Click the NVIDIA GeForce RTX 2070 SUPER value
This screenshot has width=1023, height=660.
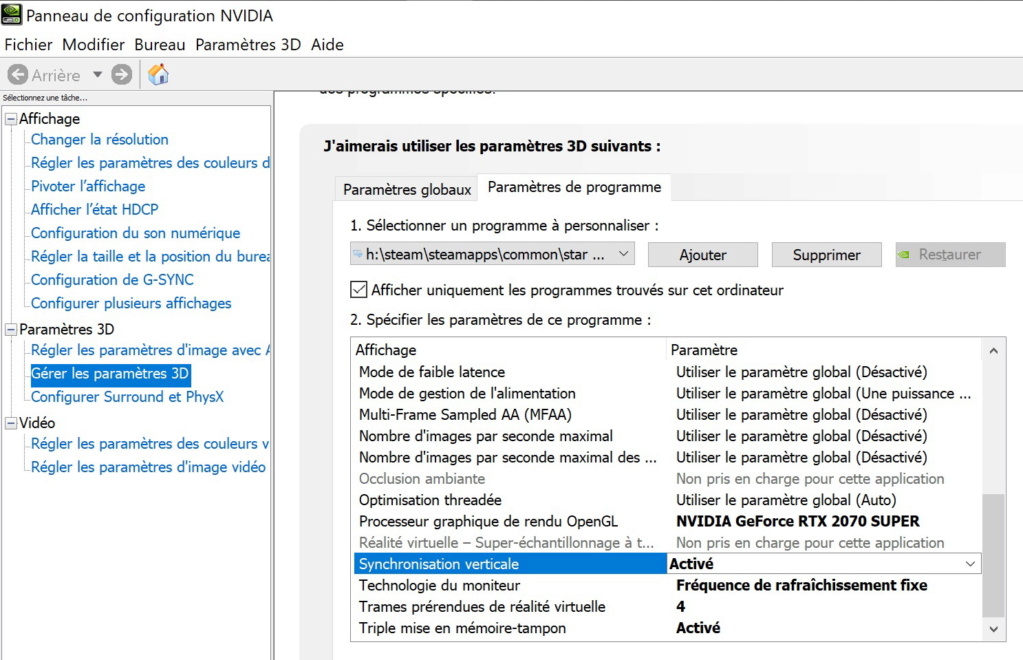pos(797,522)
